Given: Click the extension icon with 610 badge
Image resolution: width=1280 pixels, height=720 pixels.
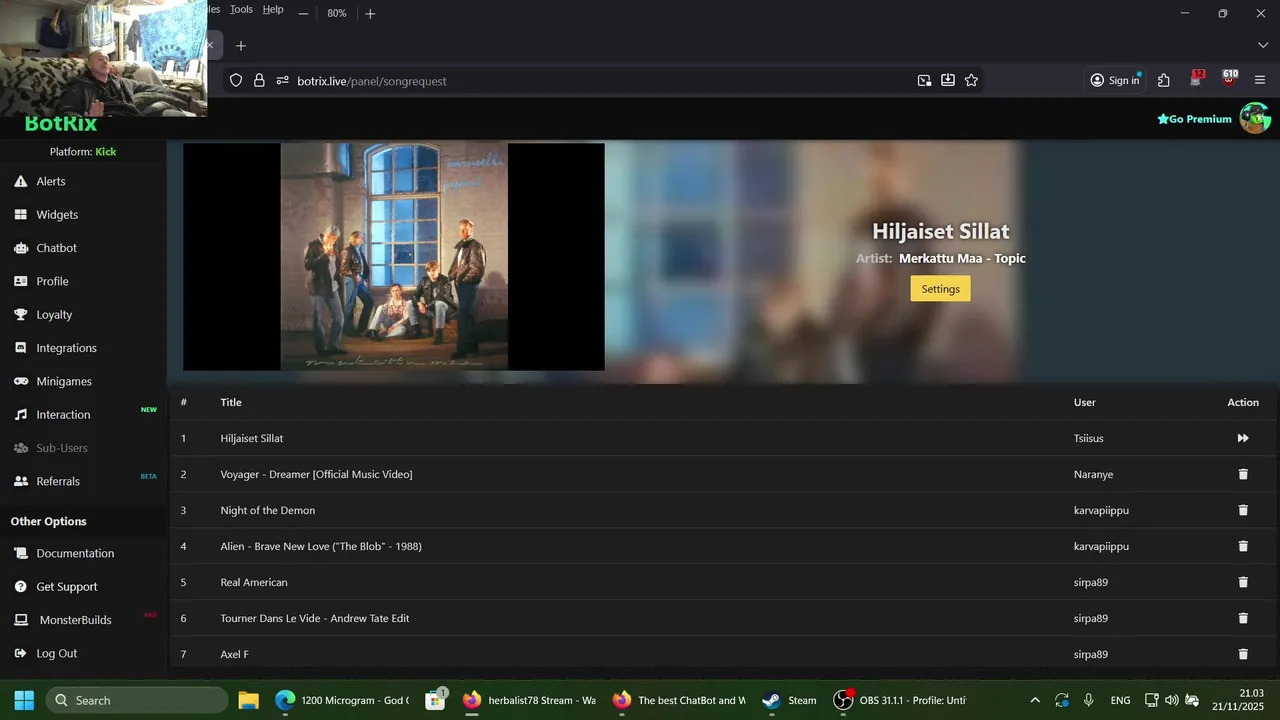Looking at the screenshot, I should [x=1230, y=79].
